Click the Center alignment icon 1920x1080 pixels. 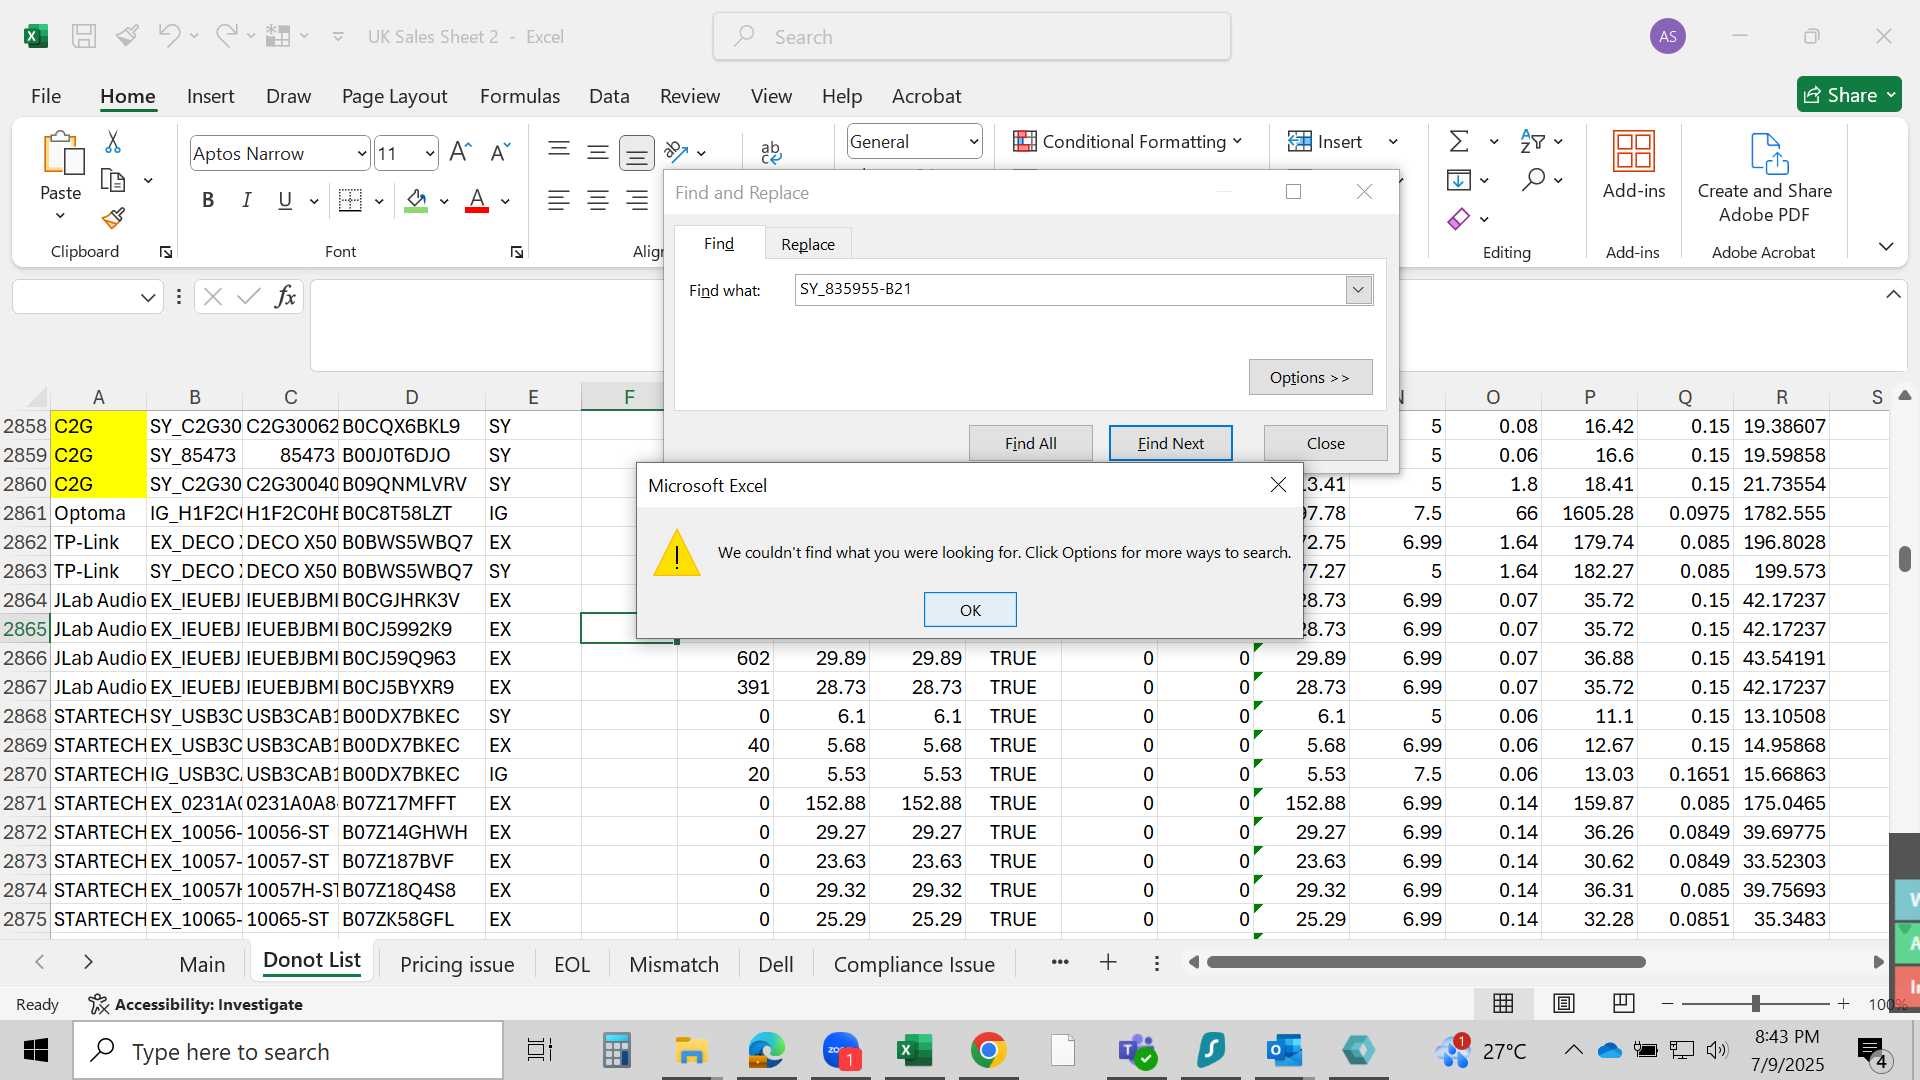(598, 201)
